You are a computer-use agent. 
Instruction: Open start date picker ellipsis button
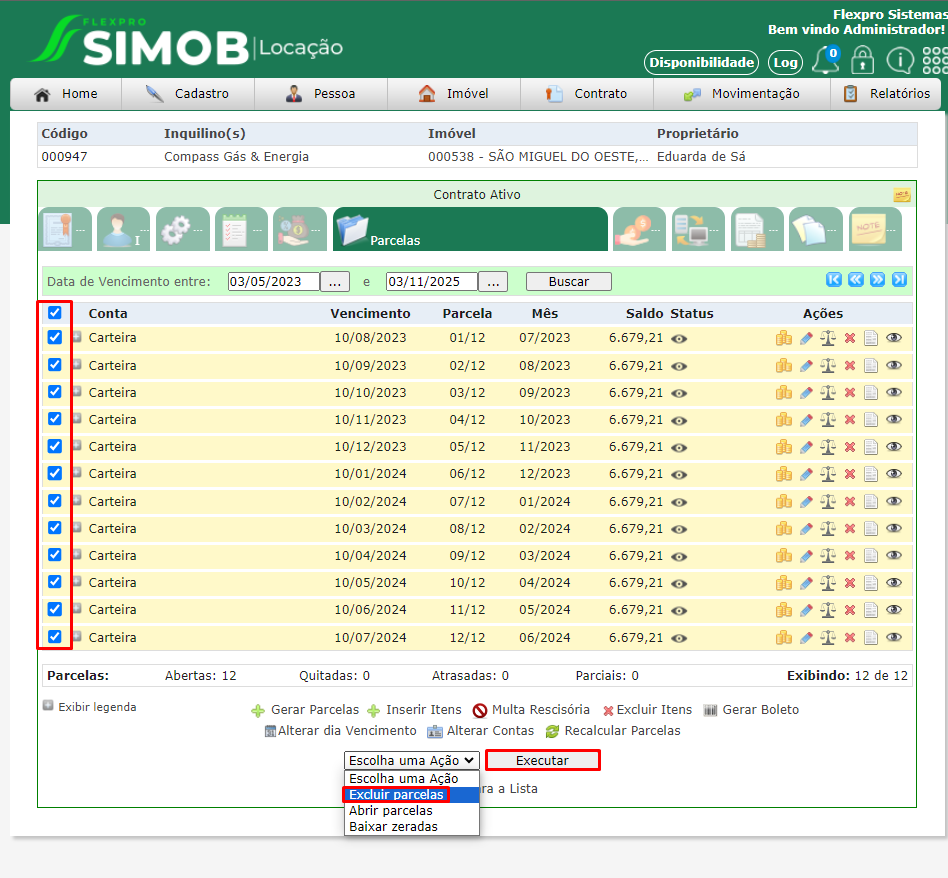click(334, 282)
